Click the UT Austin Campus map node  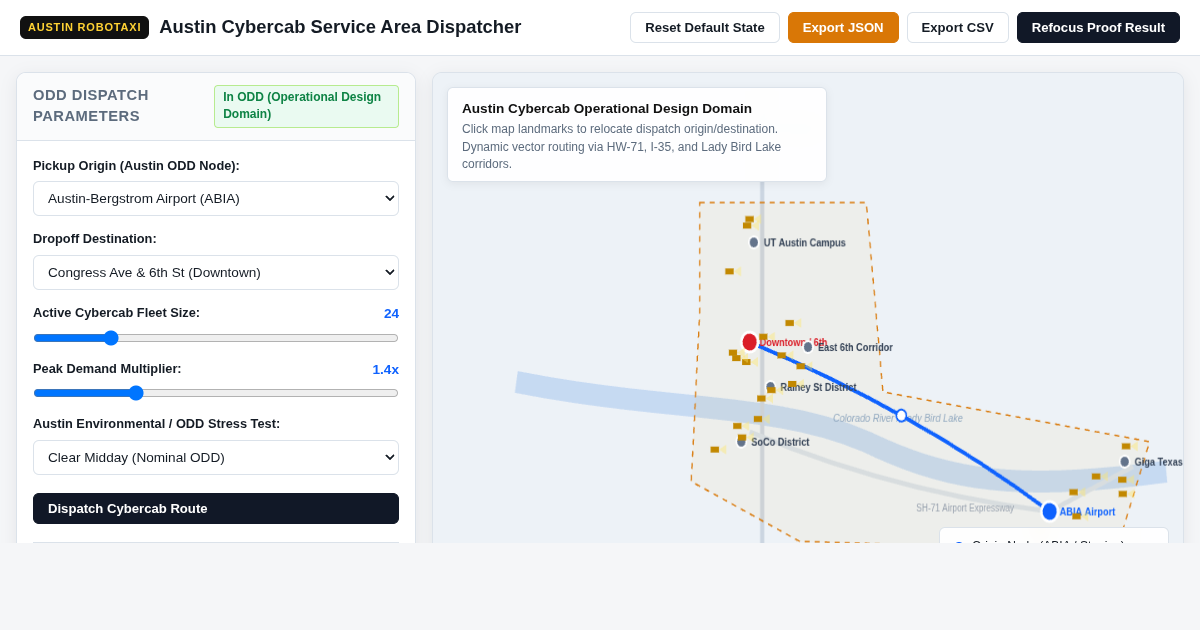754,242
